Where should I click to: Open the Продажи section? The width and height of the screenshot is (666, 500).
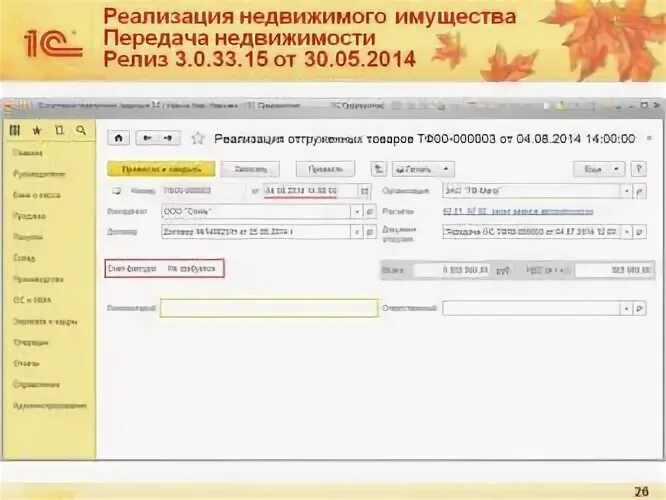click(x=29, y=216)
